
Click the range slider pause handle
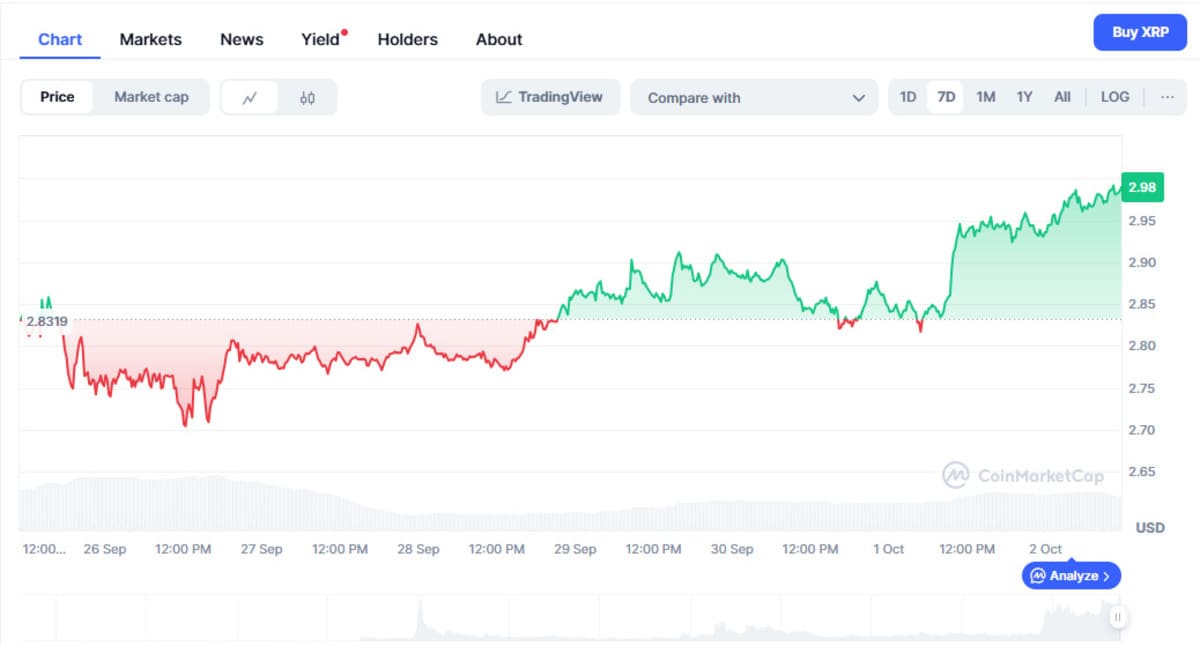(x=1118, y=617)
